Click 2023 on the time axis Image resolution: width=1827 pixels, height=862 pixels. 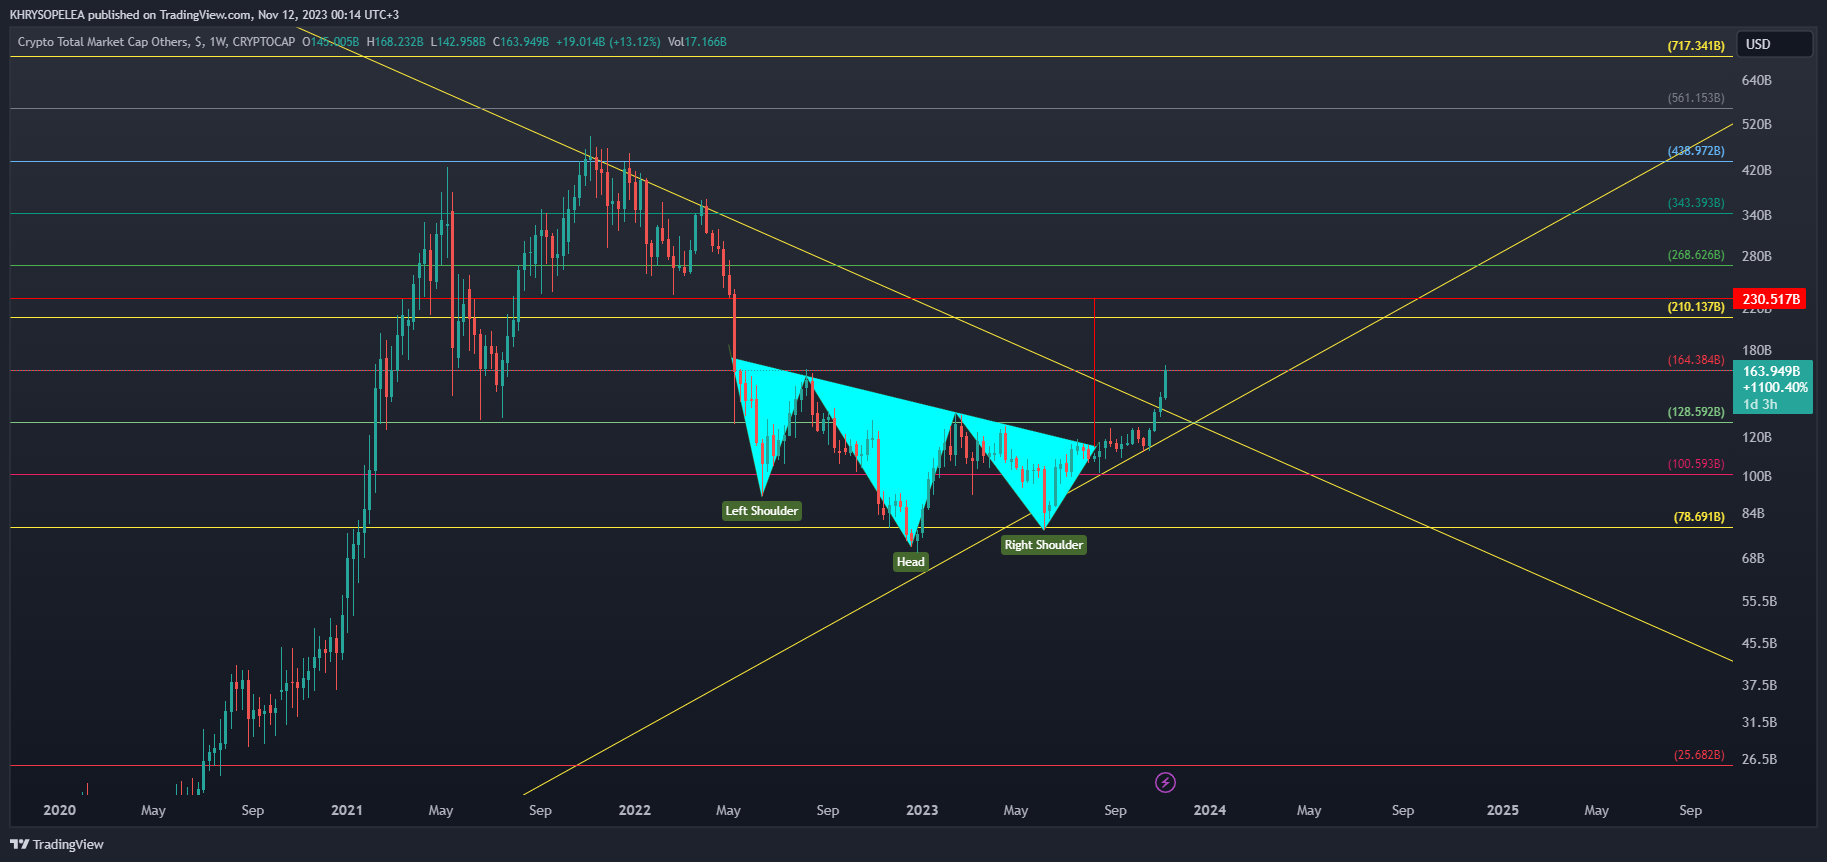922,810
